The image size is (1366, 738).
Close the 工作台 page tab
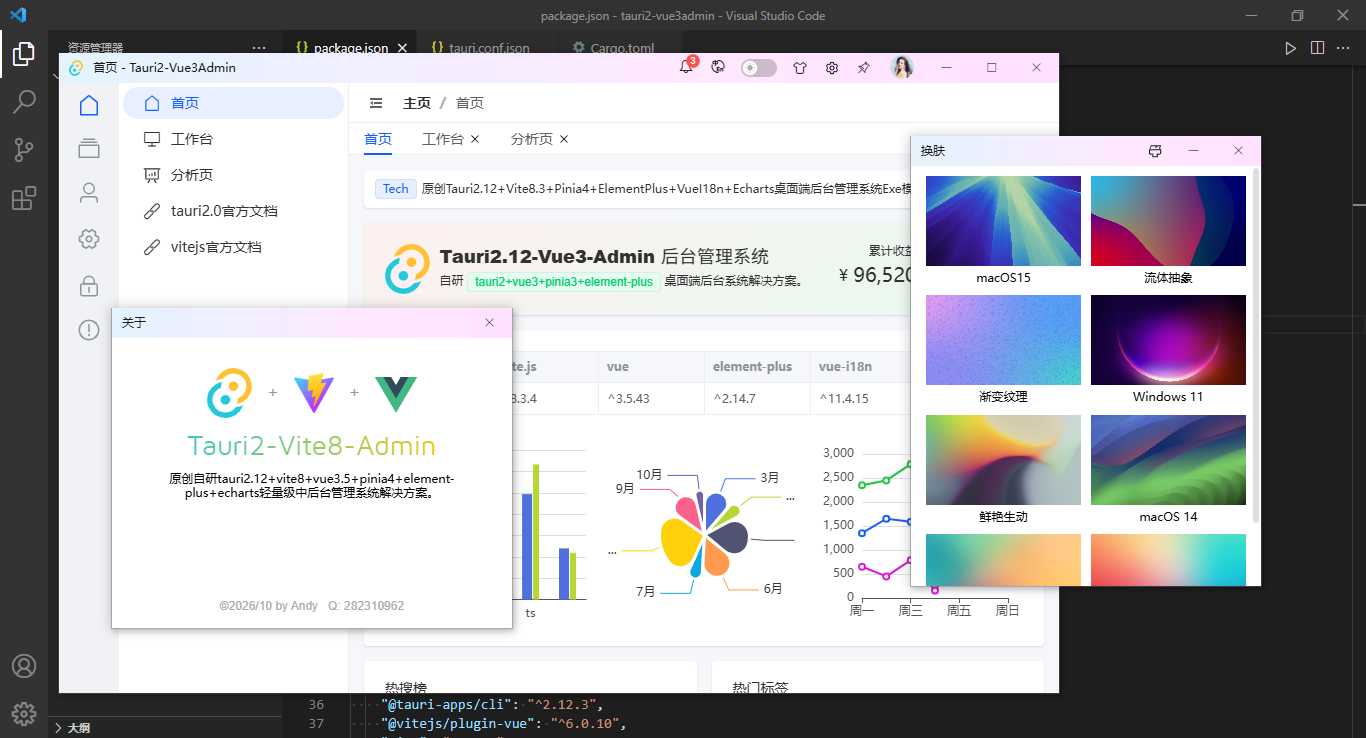coord(475,139)
